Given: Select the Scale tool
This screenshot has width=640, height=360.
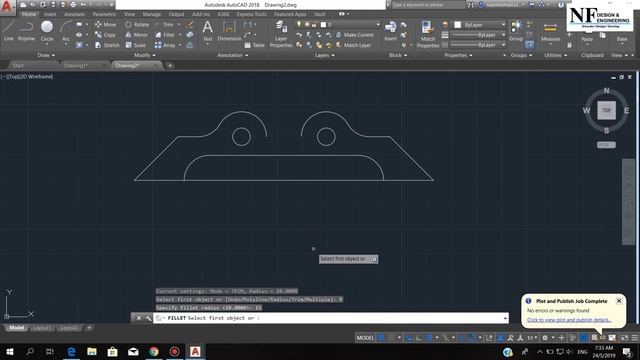Looking at the screenshot, I should [136, 45].
